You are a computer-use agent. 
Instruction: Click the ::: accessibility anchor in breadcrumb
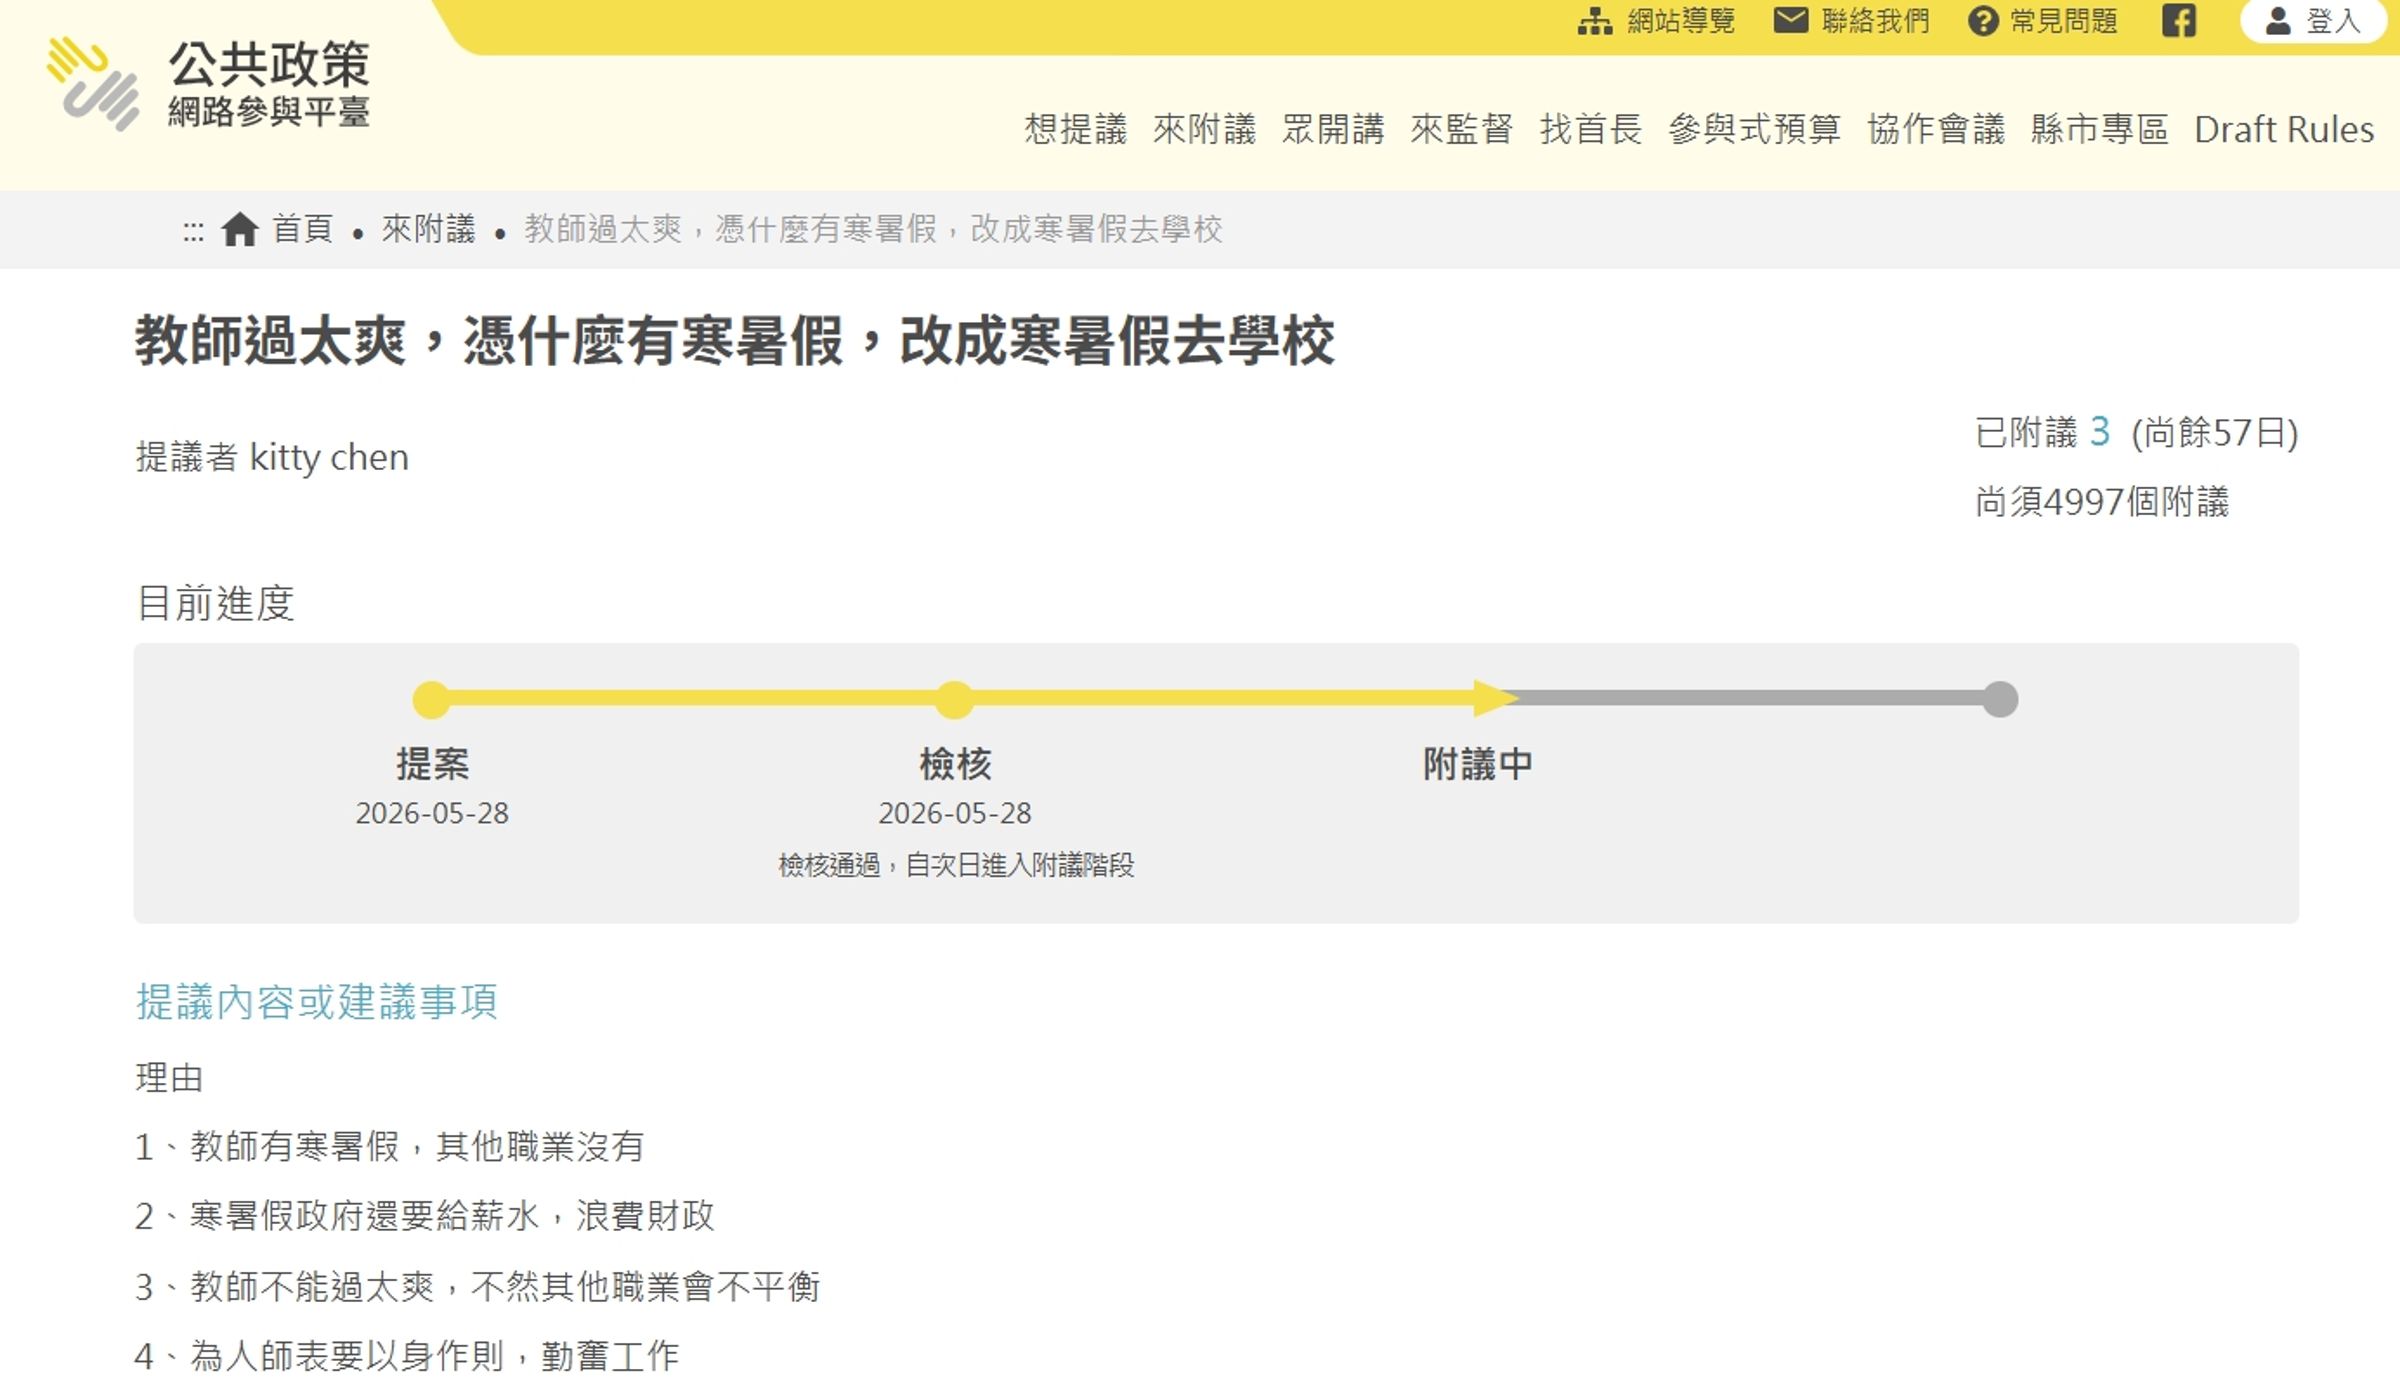pyautogui.click(x=193, y=232)
